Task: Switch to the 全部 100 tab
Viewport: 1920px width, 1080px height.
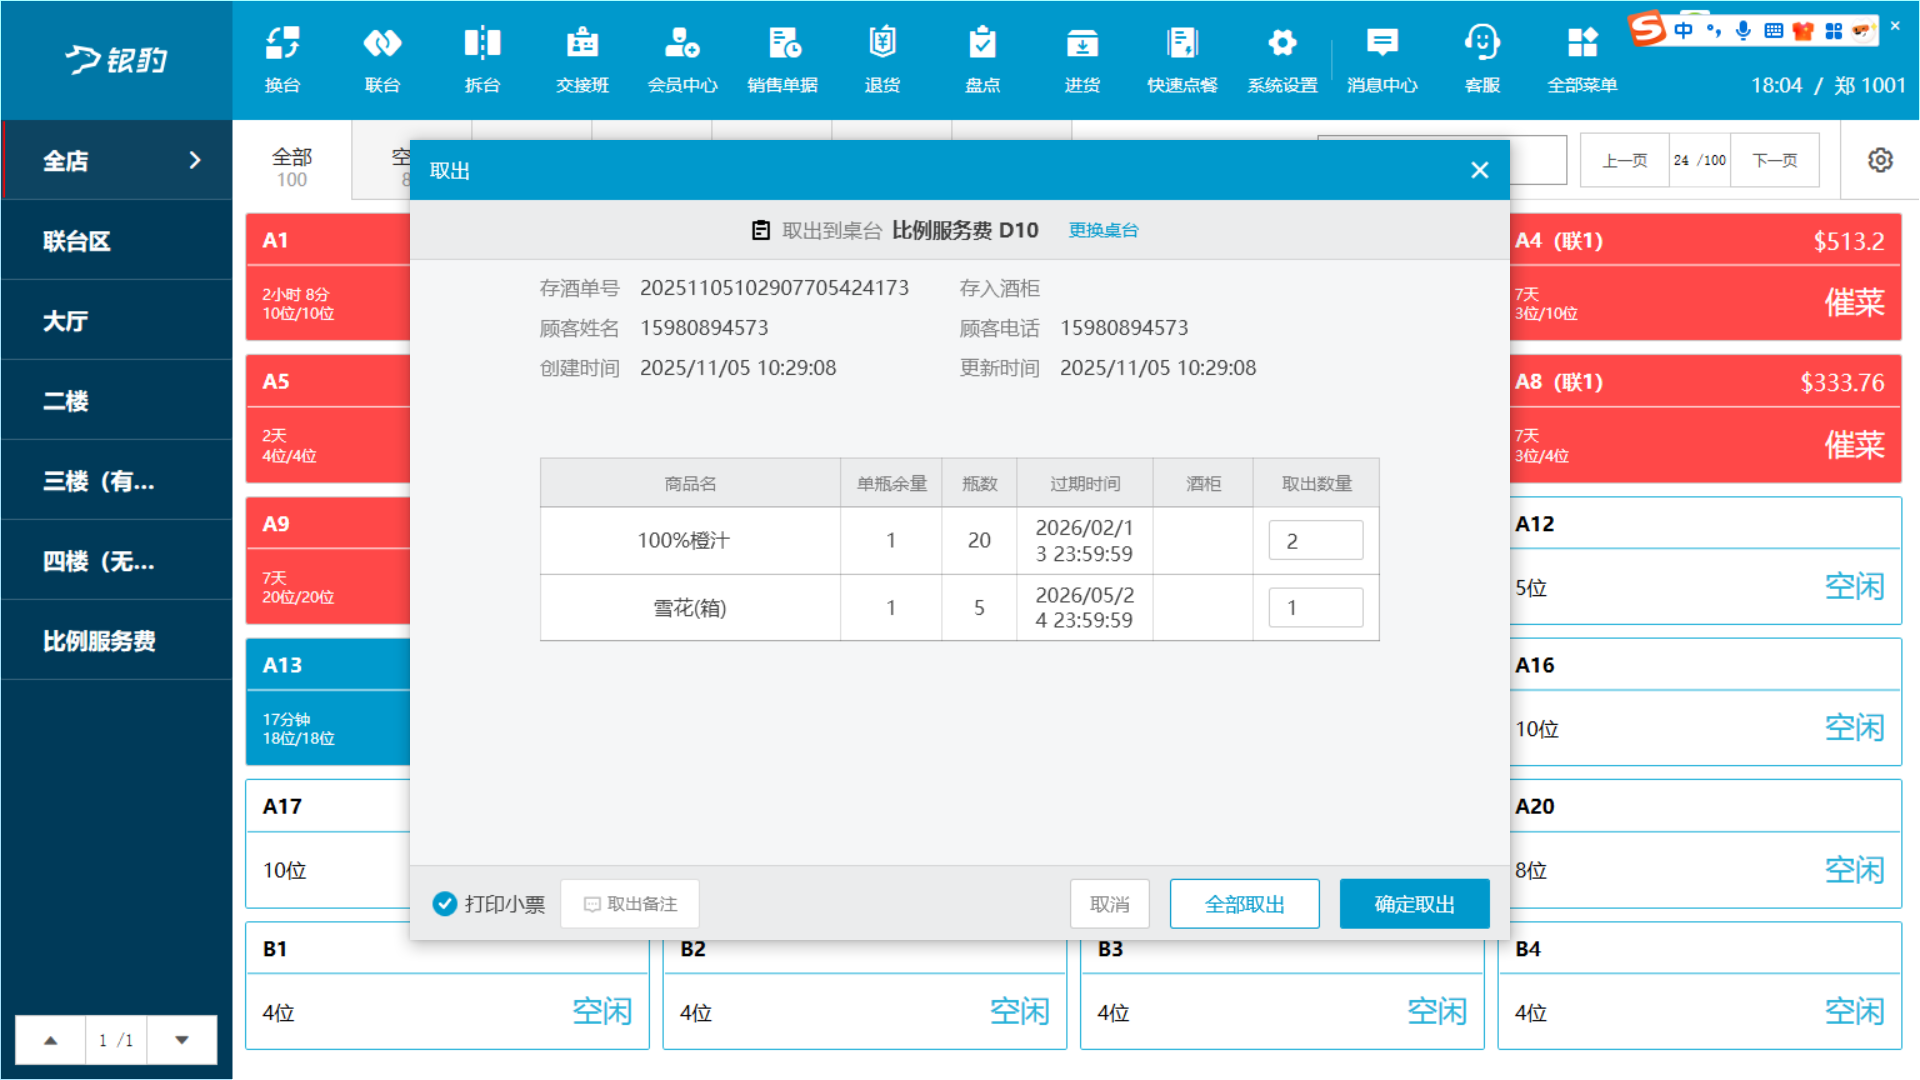Action: 292,167
